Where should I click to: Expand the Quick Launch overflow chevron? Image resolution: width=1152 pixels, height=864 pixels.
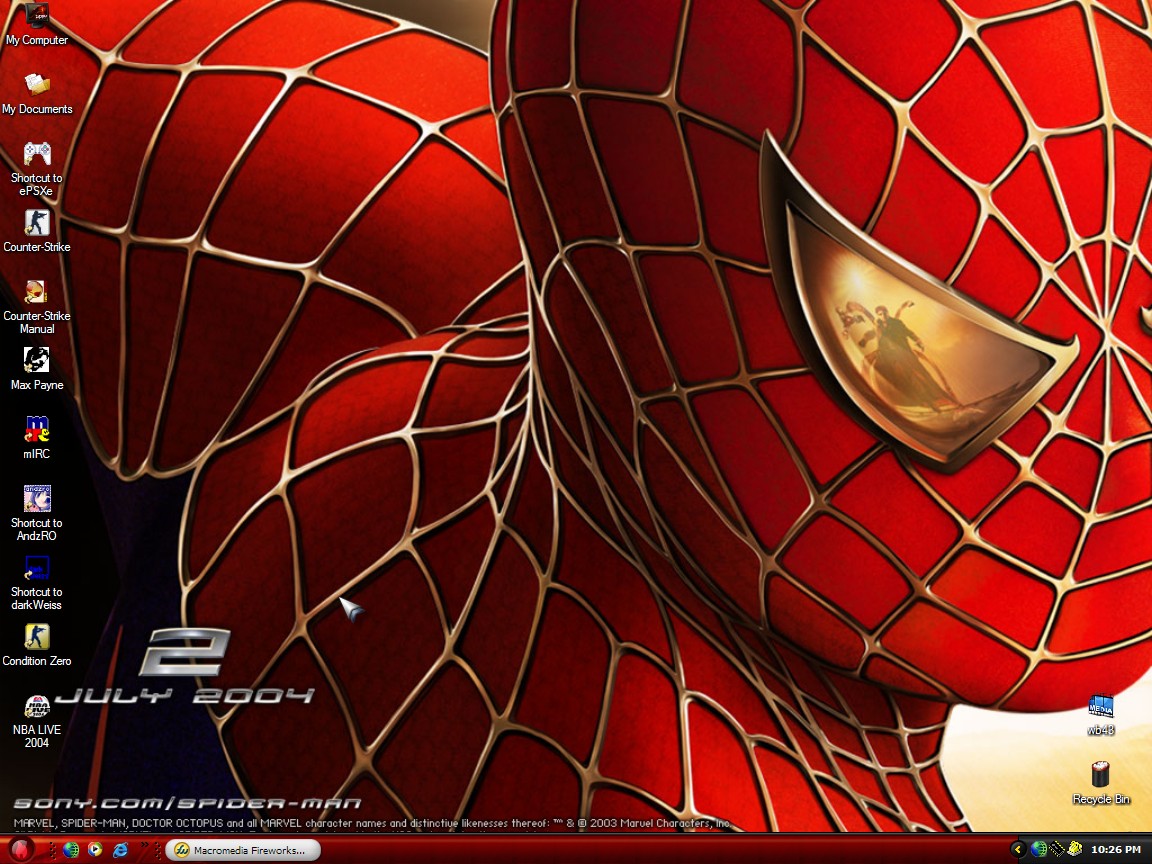[144, 846]
